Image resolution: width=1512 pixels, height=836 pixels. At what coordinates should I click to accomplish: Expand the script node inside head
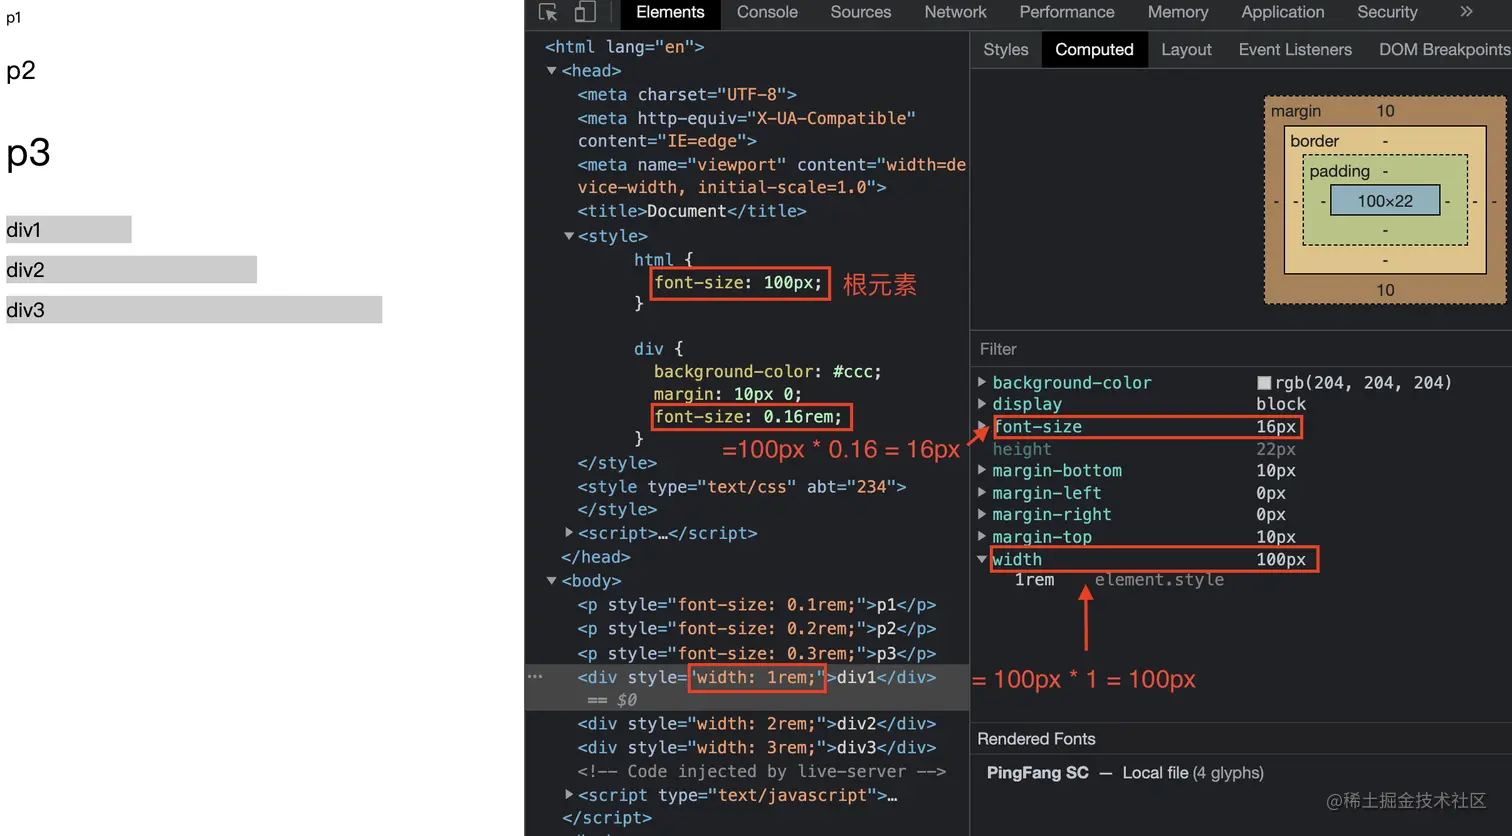coord(569,533)
